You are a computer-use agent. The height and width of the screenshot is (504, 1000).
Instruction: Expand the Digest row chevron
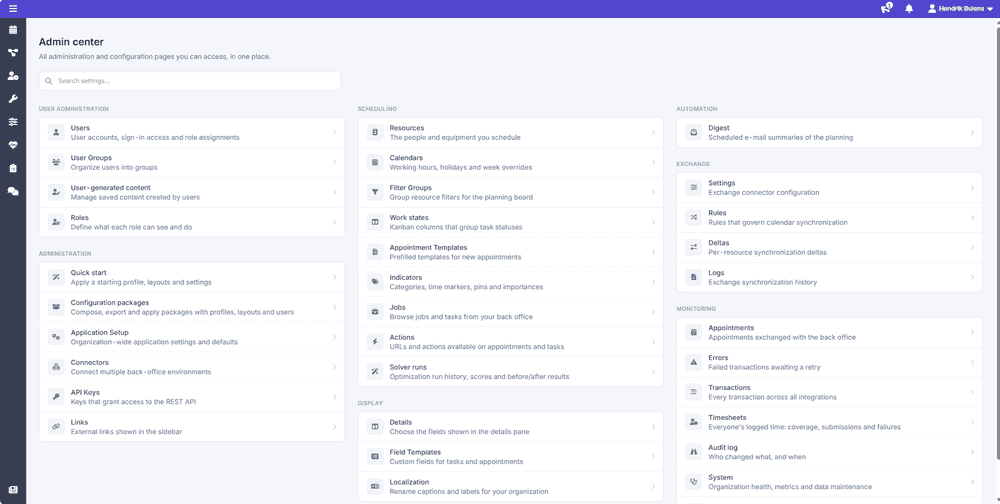(972, 133)
